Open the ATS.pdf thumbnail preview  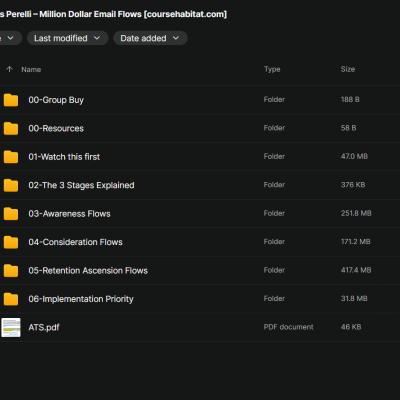[11, 327]
